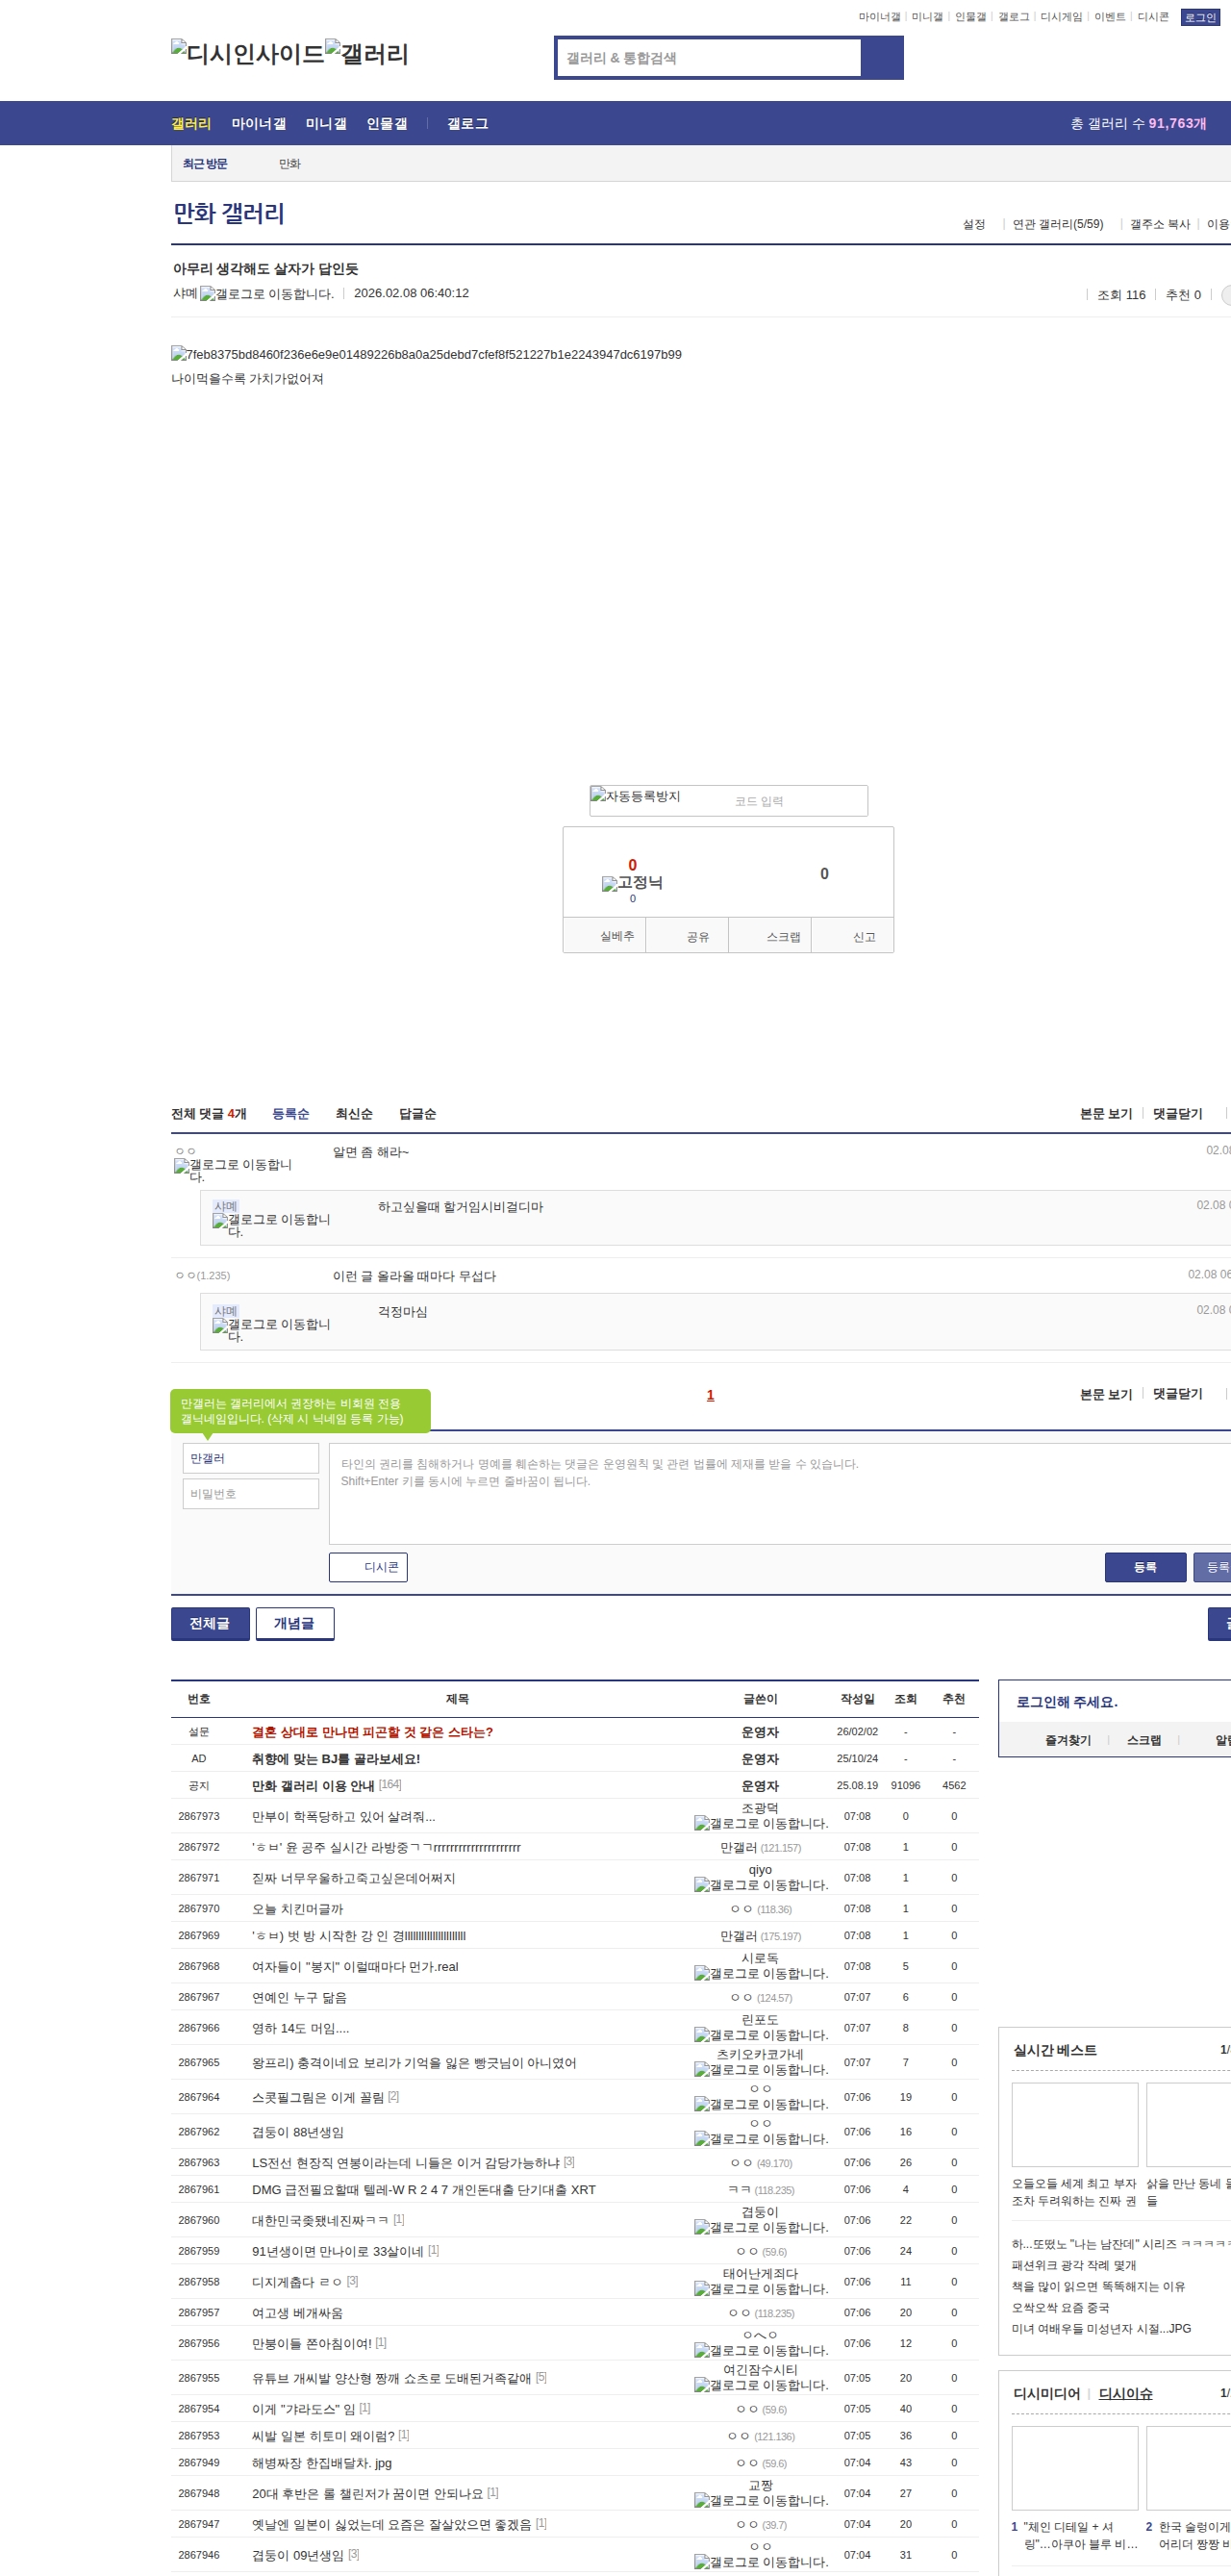Click the gallog icon next to author 샤몌
The image size is (1231, 2576).
pos(266,294)
